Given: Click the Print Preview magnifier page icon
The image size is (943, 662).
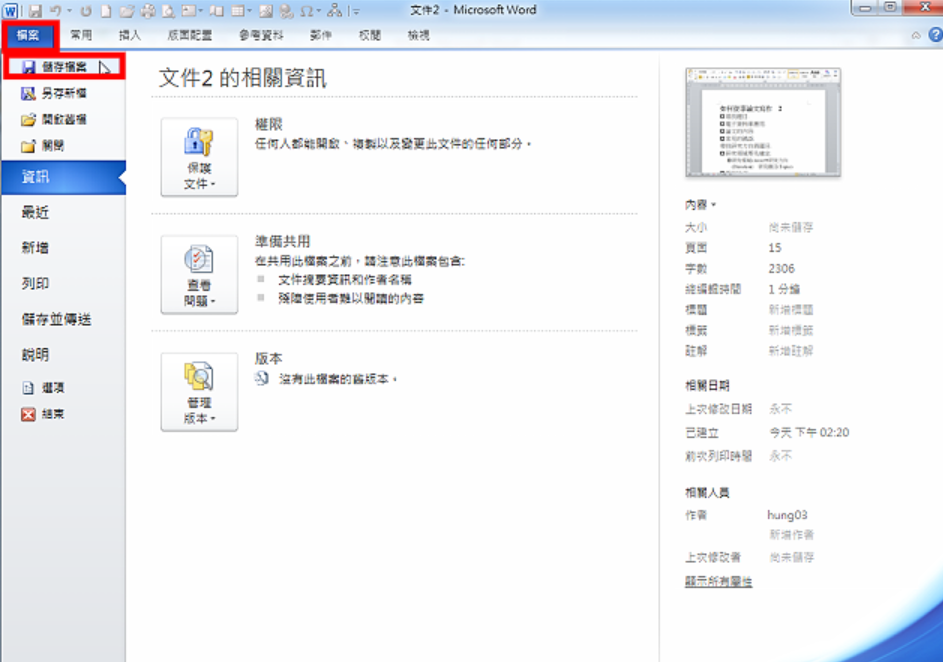Looking at the screenshot, I should [168, 11].
